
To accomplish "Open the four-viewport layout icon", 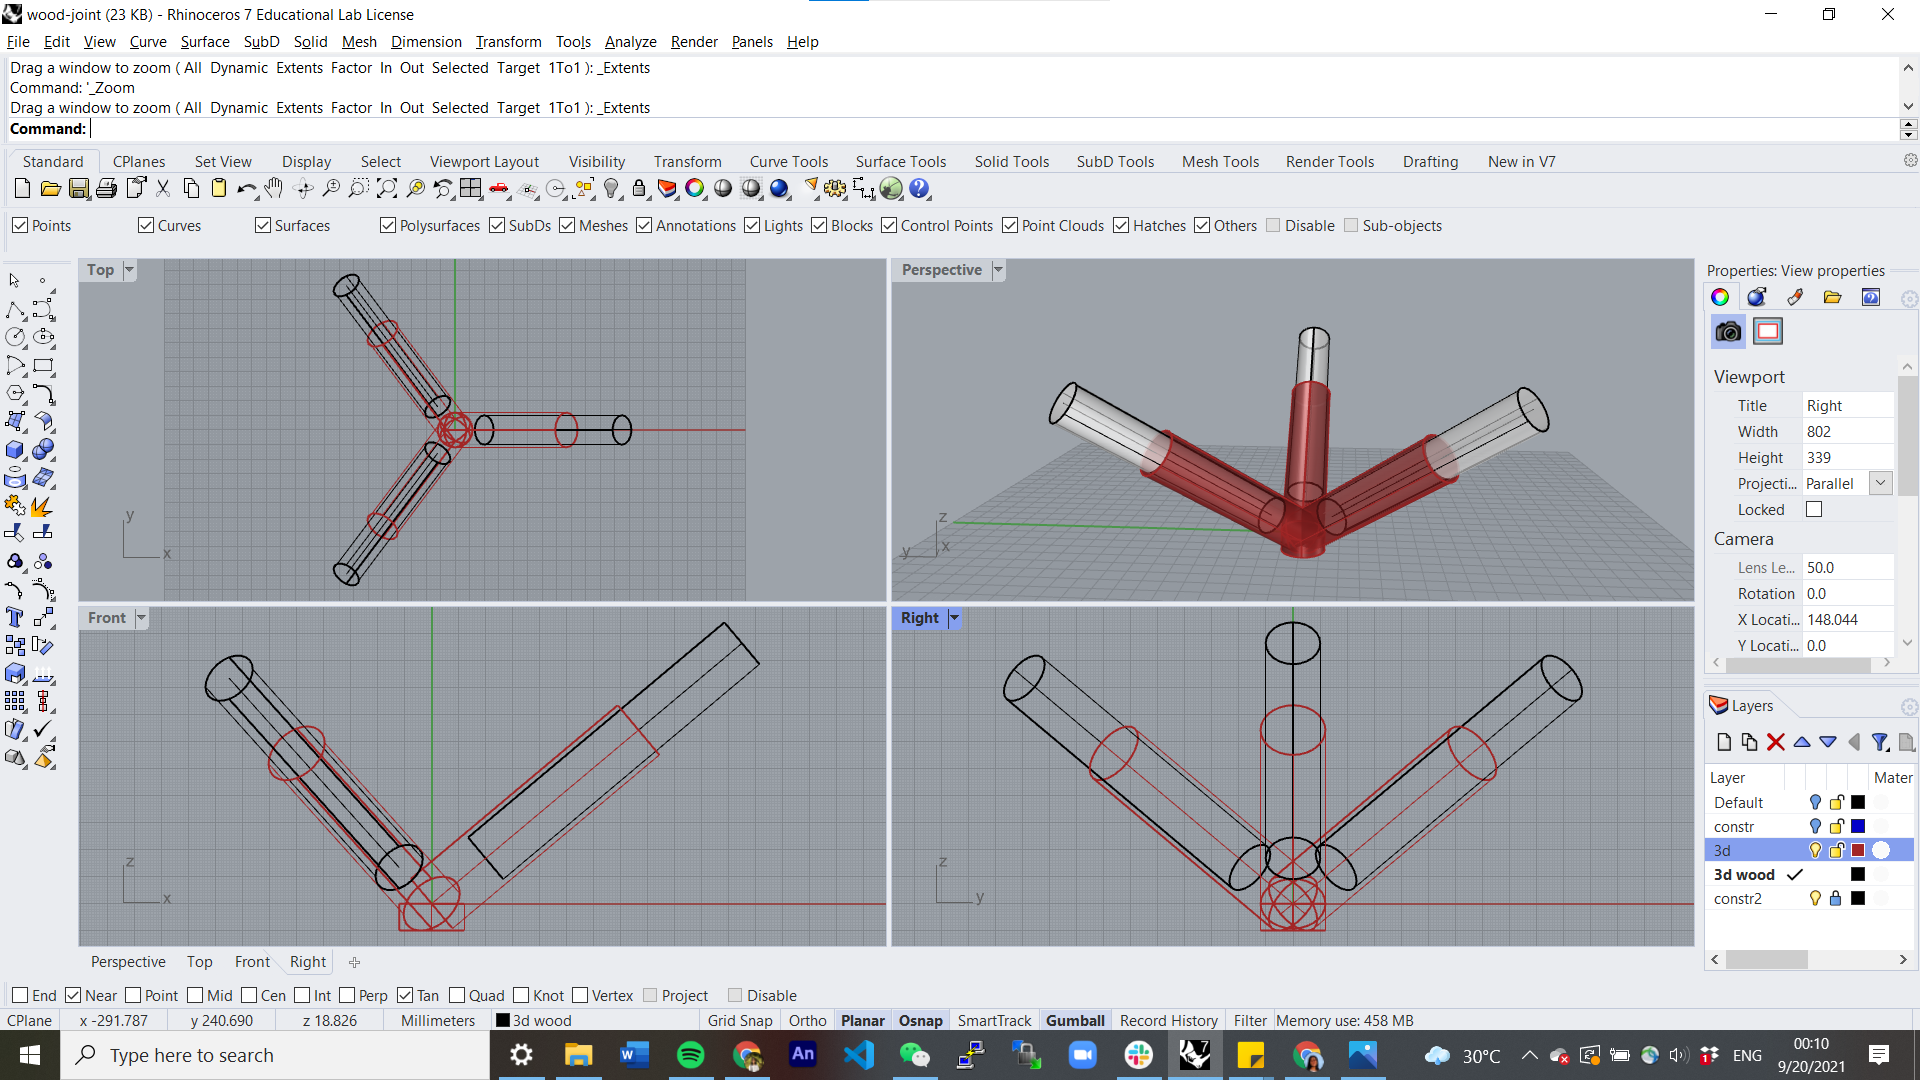I will click(x=471, y=188).
